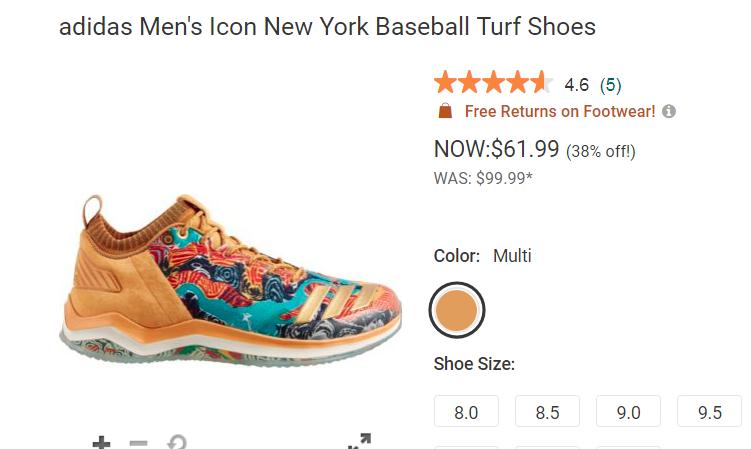Screen dimensions: 751x449
Task: Click the star rating icons
Action: (x=493, y=83)
